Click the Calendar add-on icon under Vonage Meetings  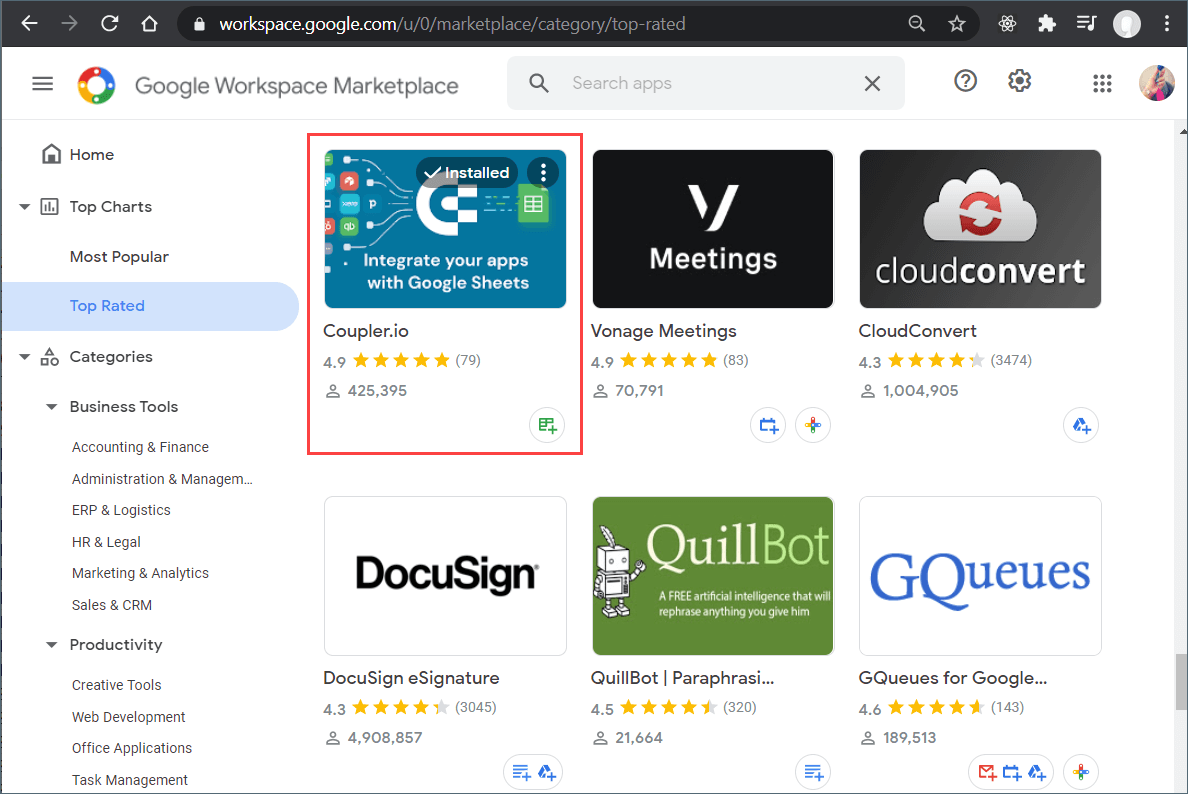(x=768, y=425)
